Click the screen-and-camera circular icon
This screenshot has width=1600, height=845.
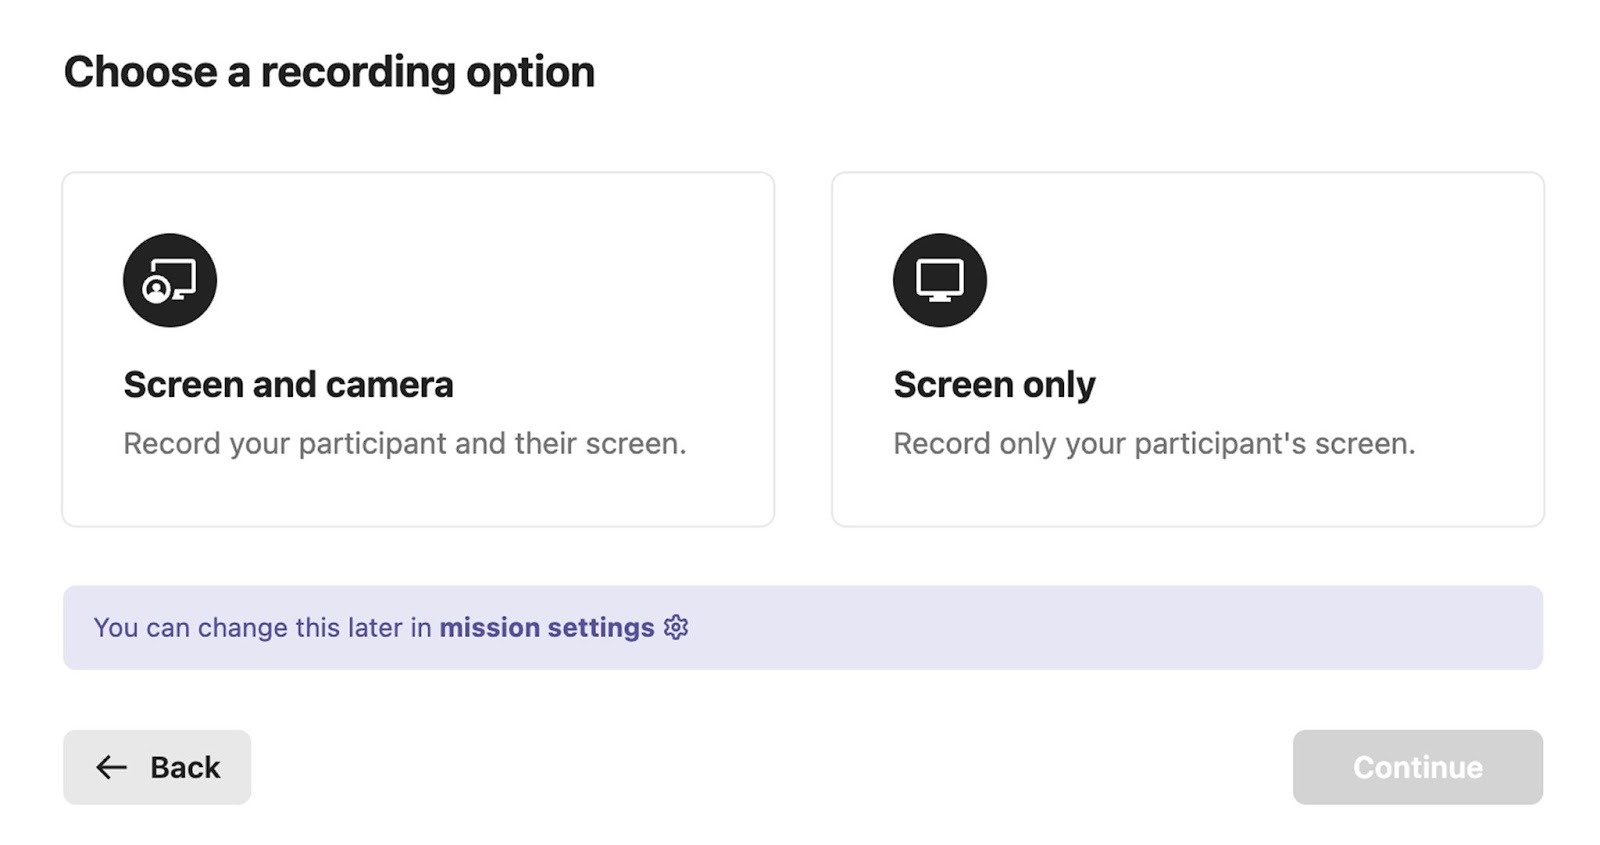click(x=170, y=280)
